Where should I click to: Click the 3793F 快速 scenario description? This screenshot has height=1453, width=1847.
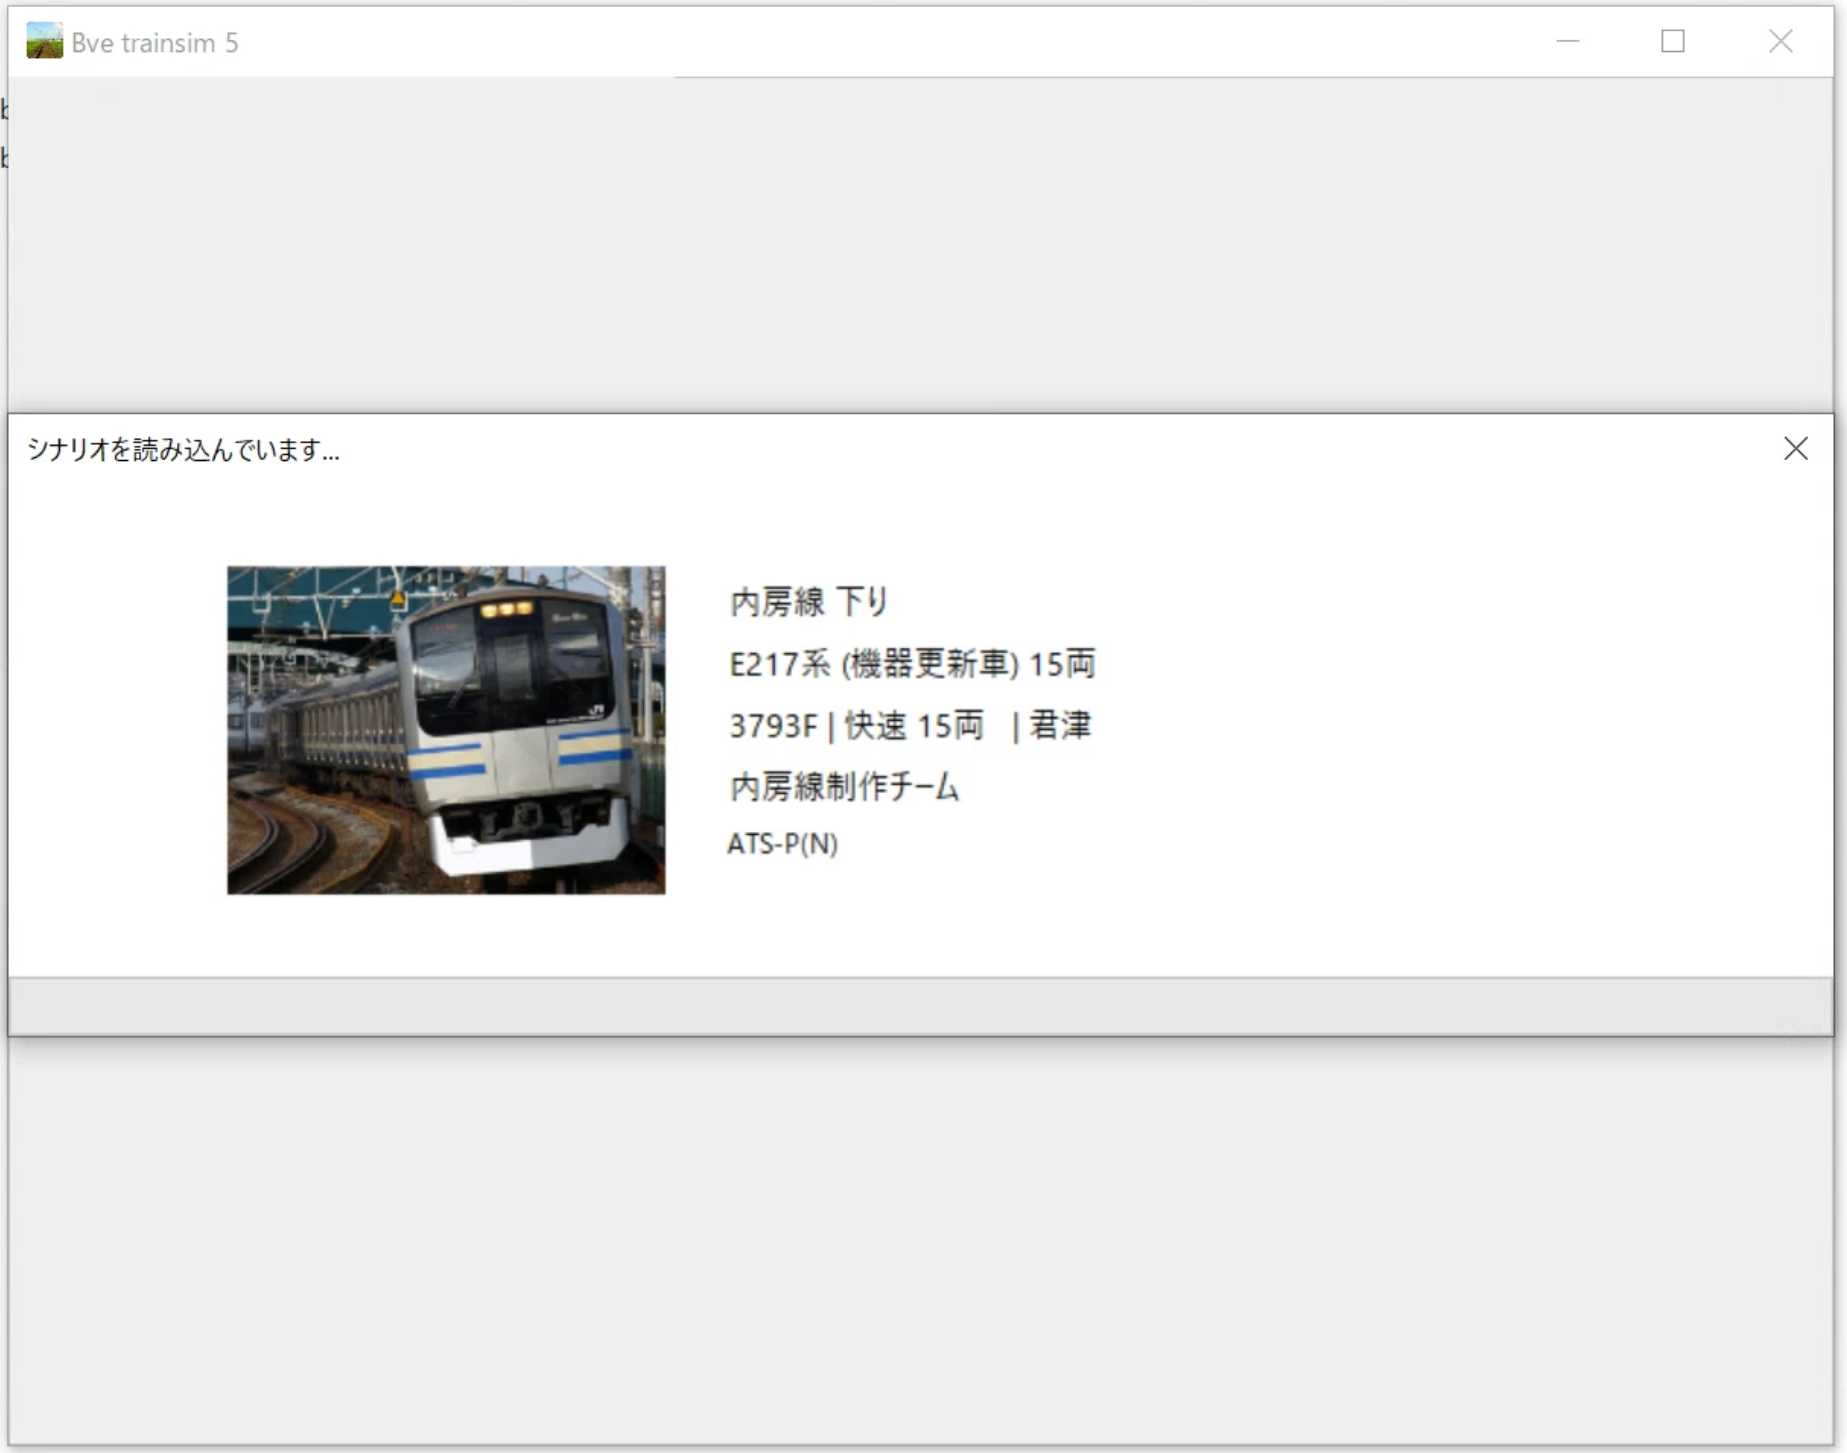click(x=910, y=726)
